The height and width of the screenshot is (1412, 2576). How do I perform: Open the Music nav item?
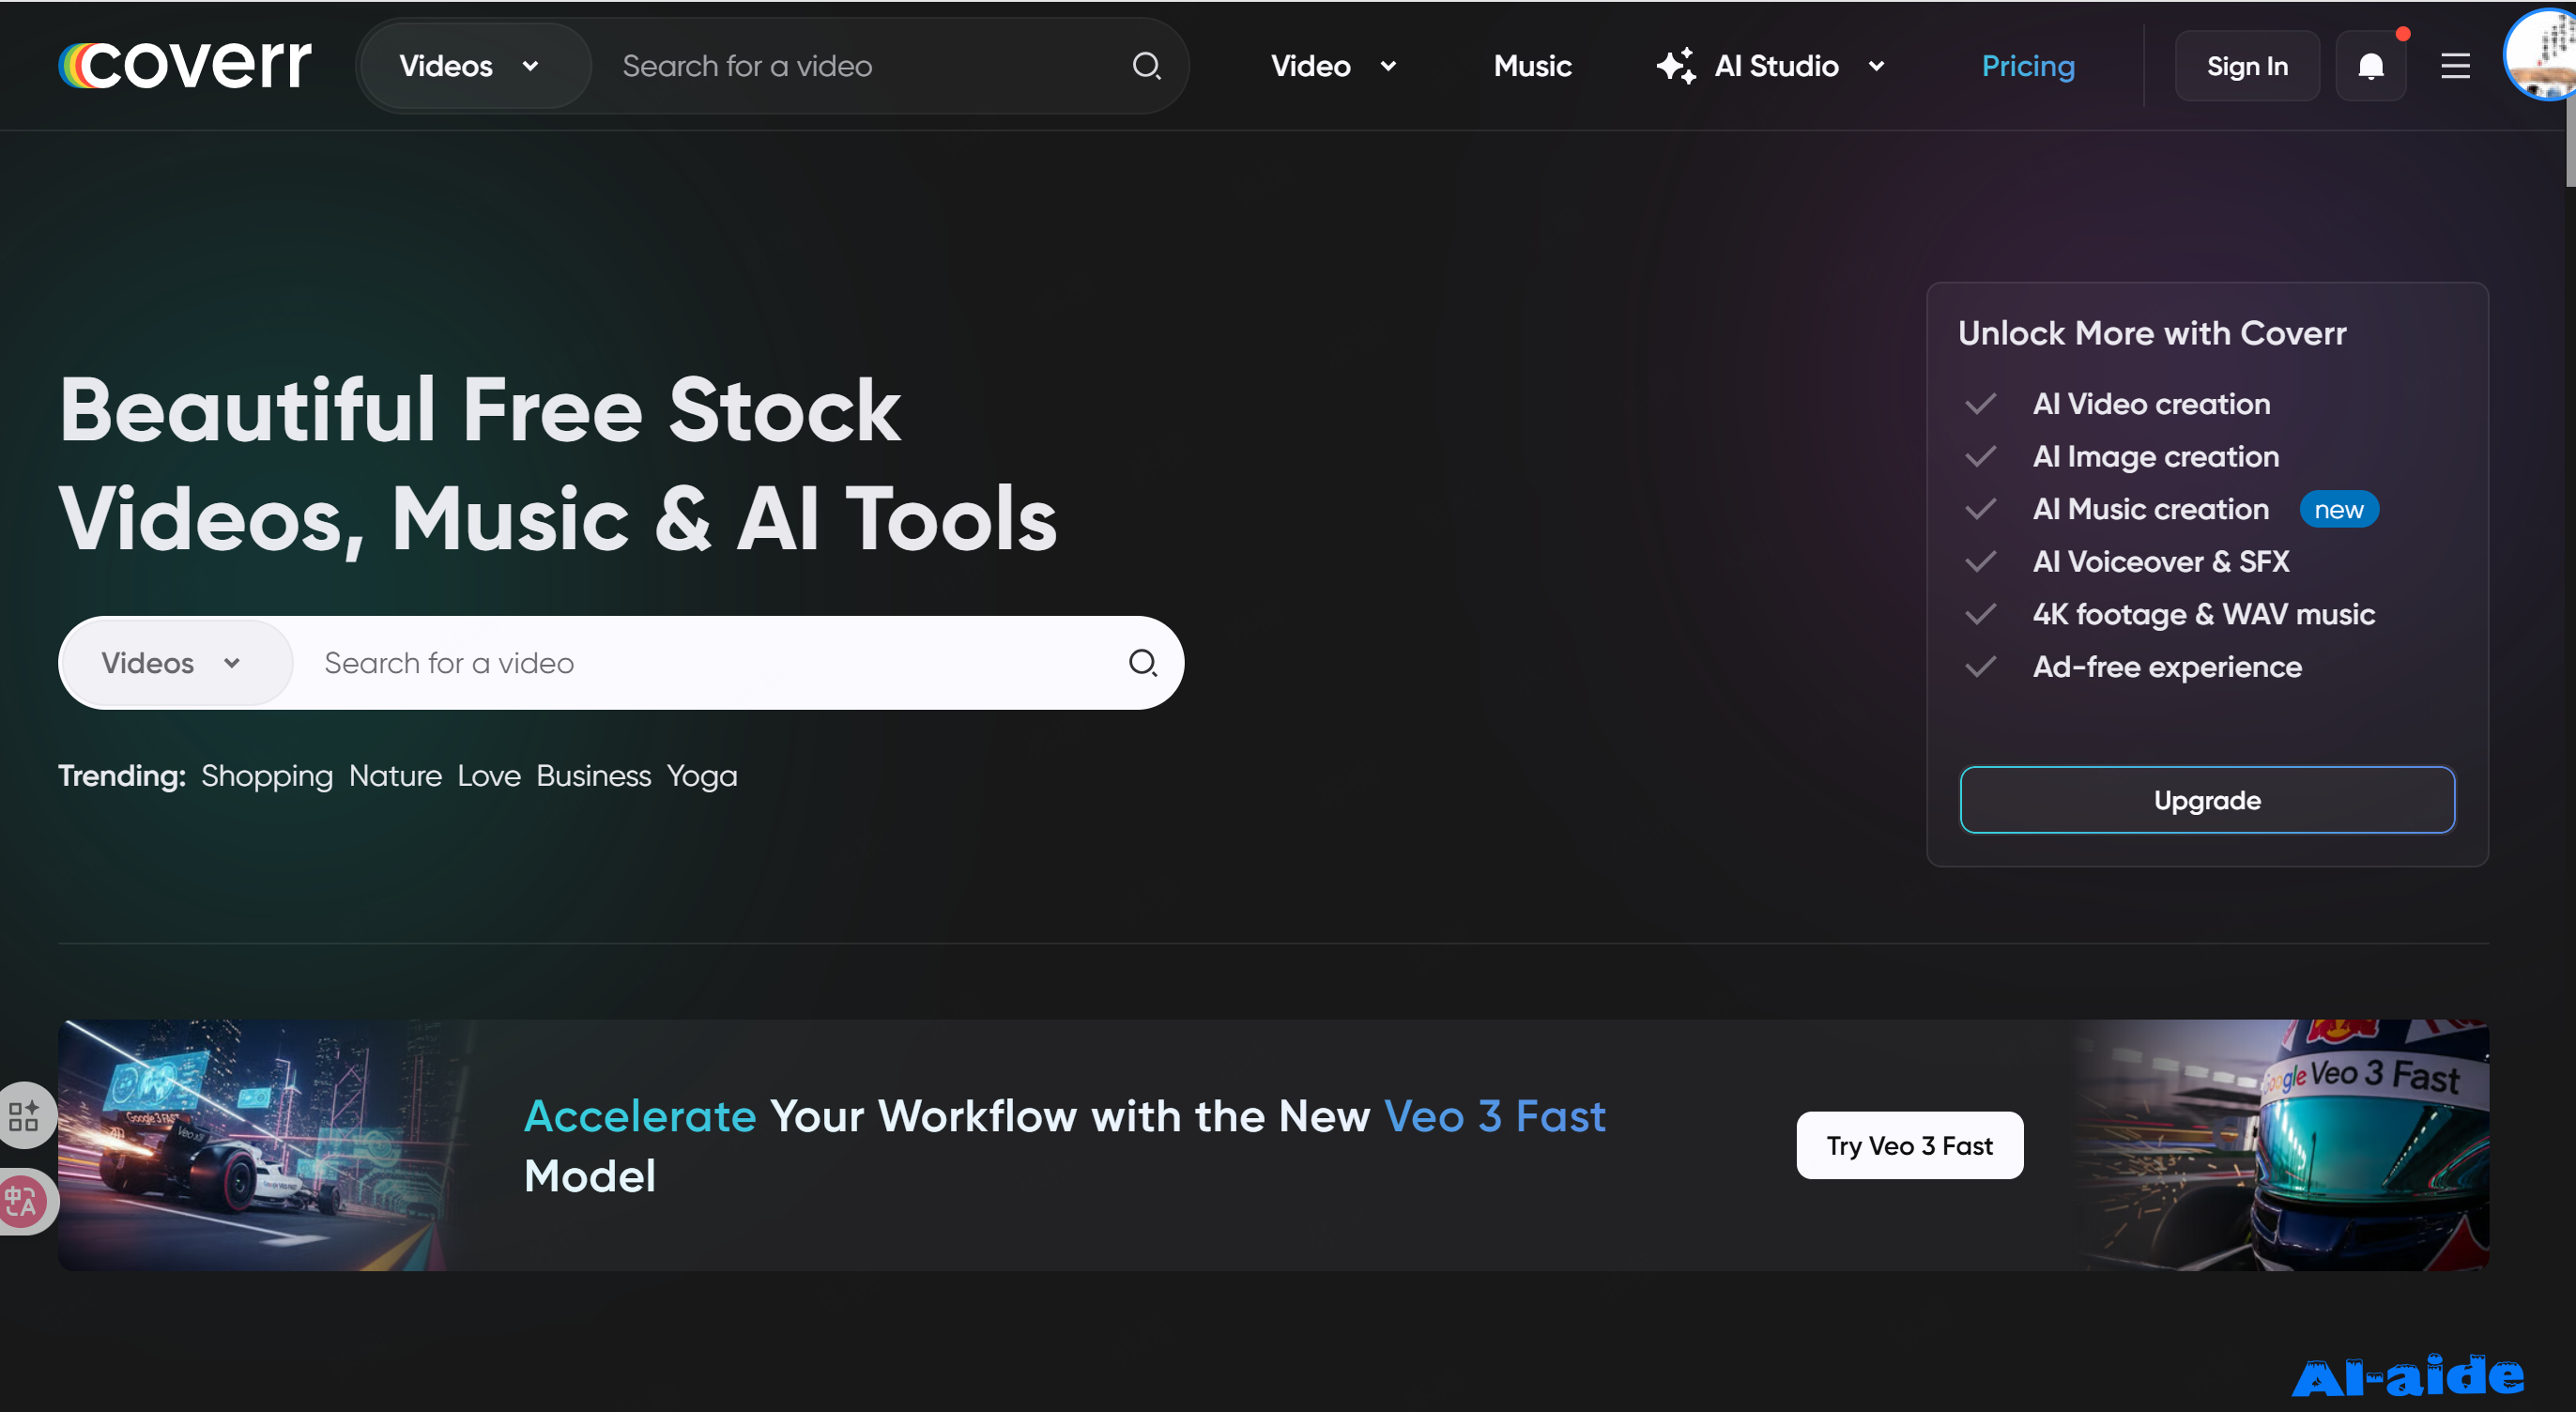[x=1532, y=66]
